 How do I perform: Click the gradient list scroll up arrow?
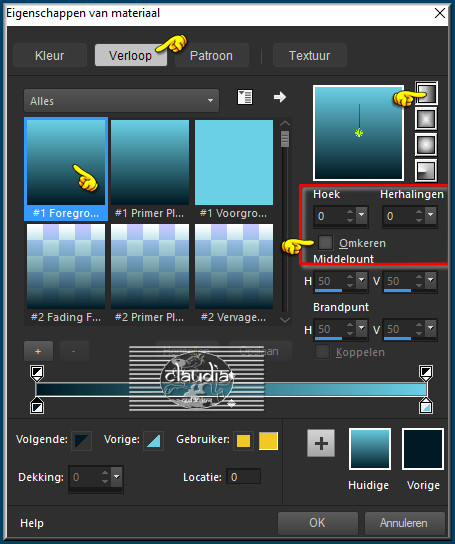pos(285,123)
